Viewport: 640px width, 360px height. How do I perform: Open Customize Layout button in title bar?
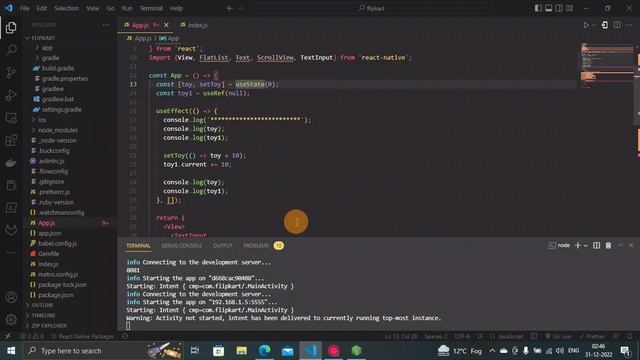pos(569,8)
